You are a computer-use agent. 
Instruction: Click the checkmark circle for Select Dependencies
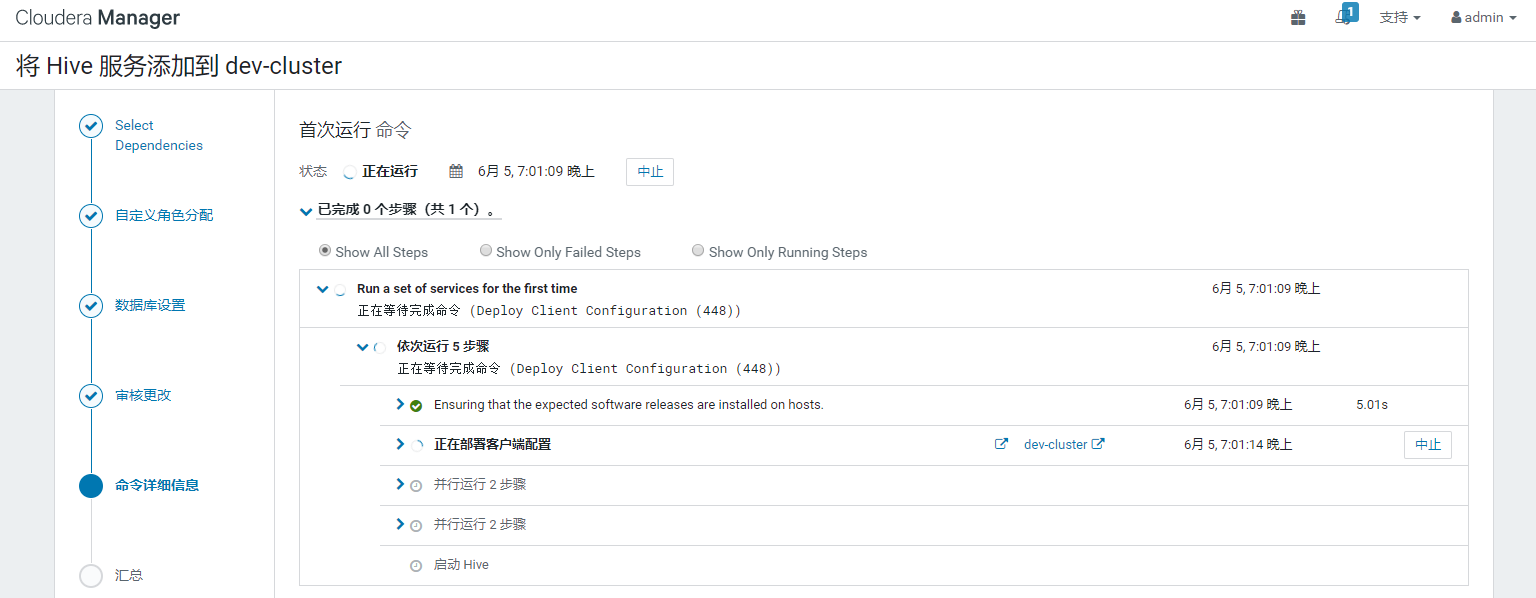[91, 126]
